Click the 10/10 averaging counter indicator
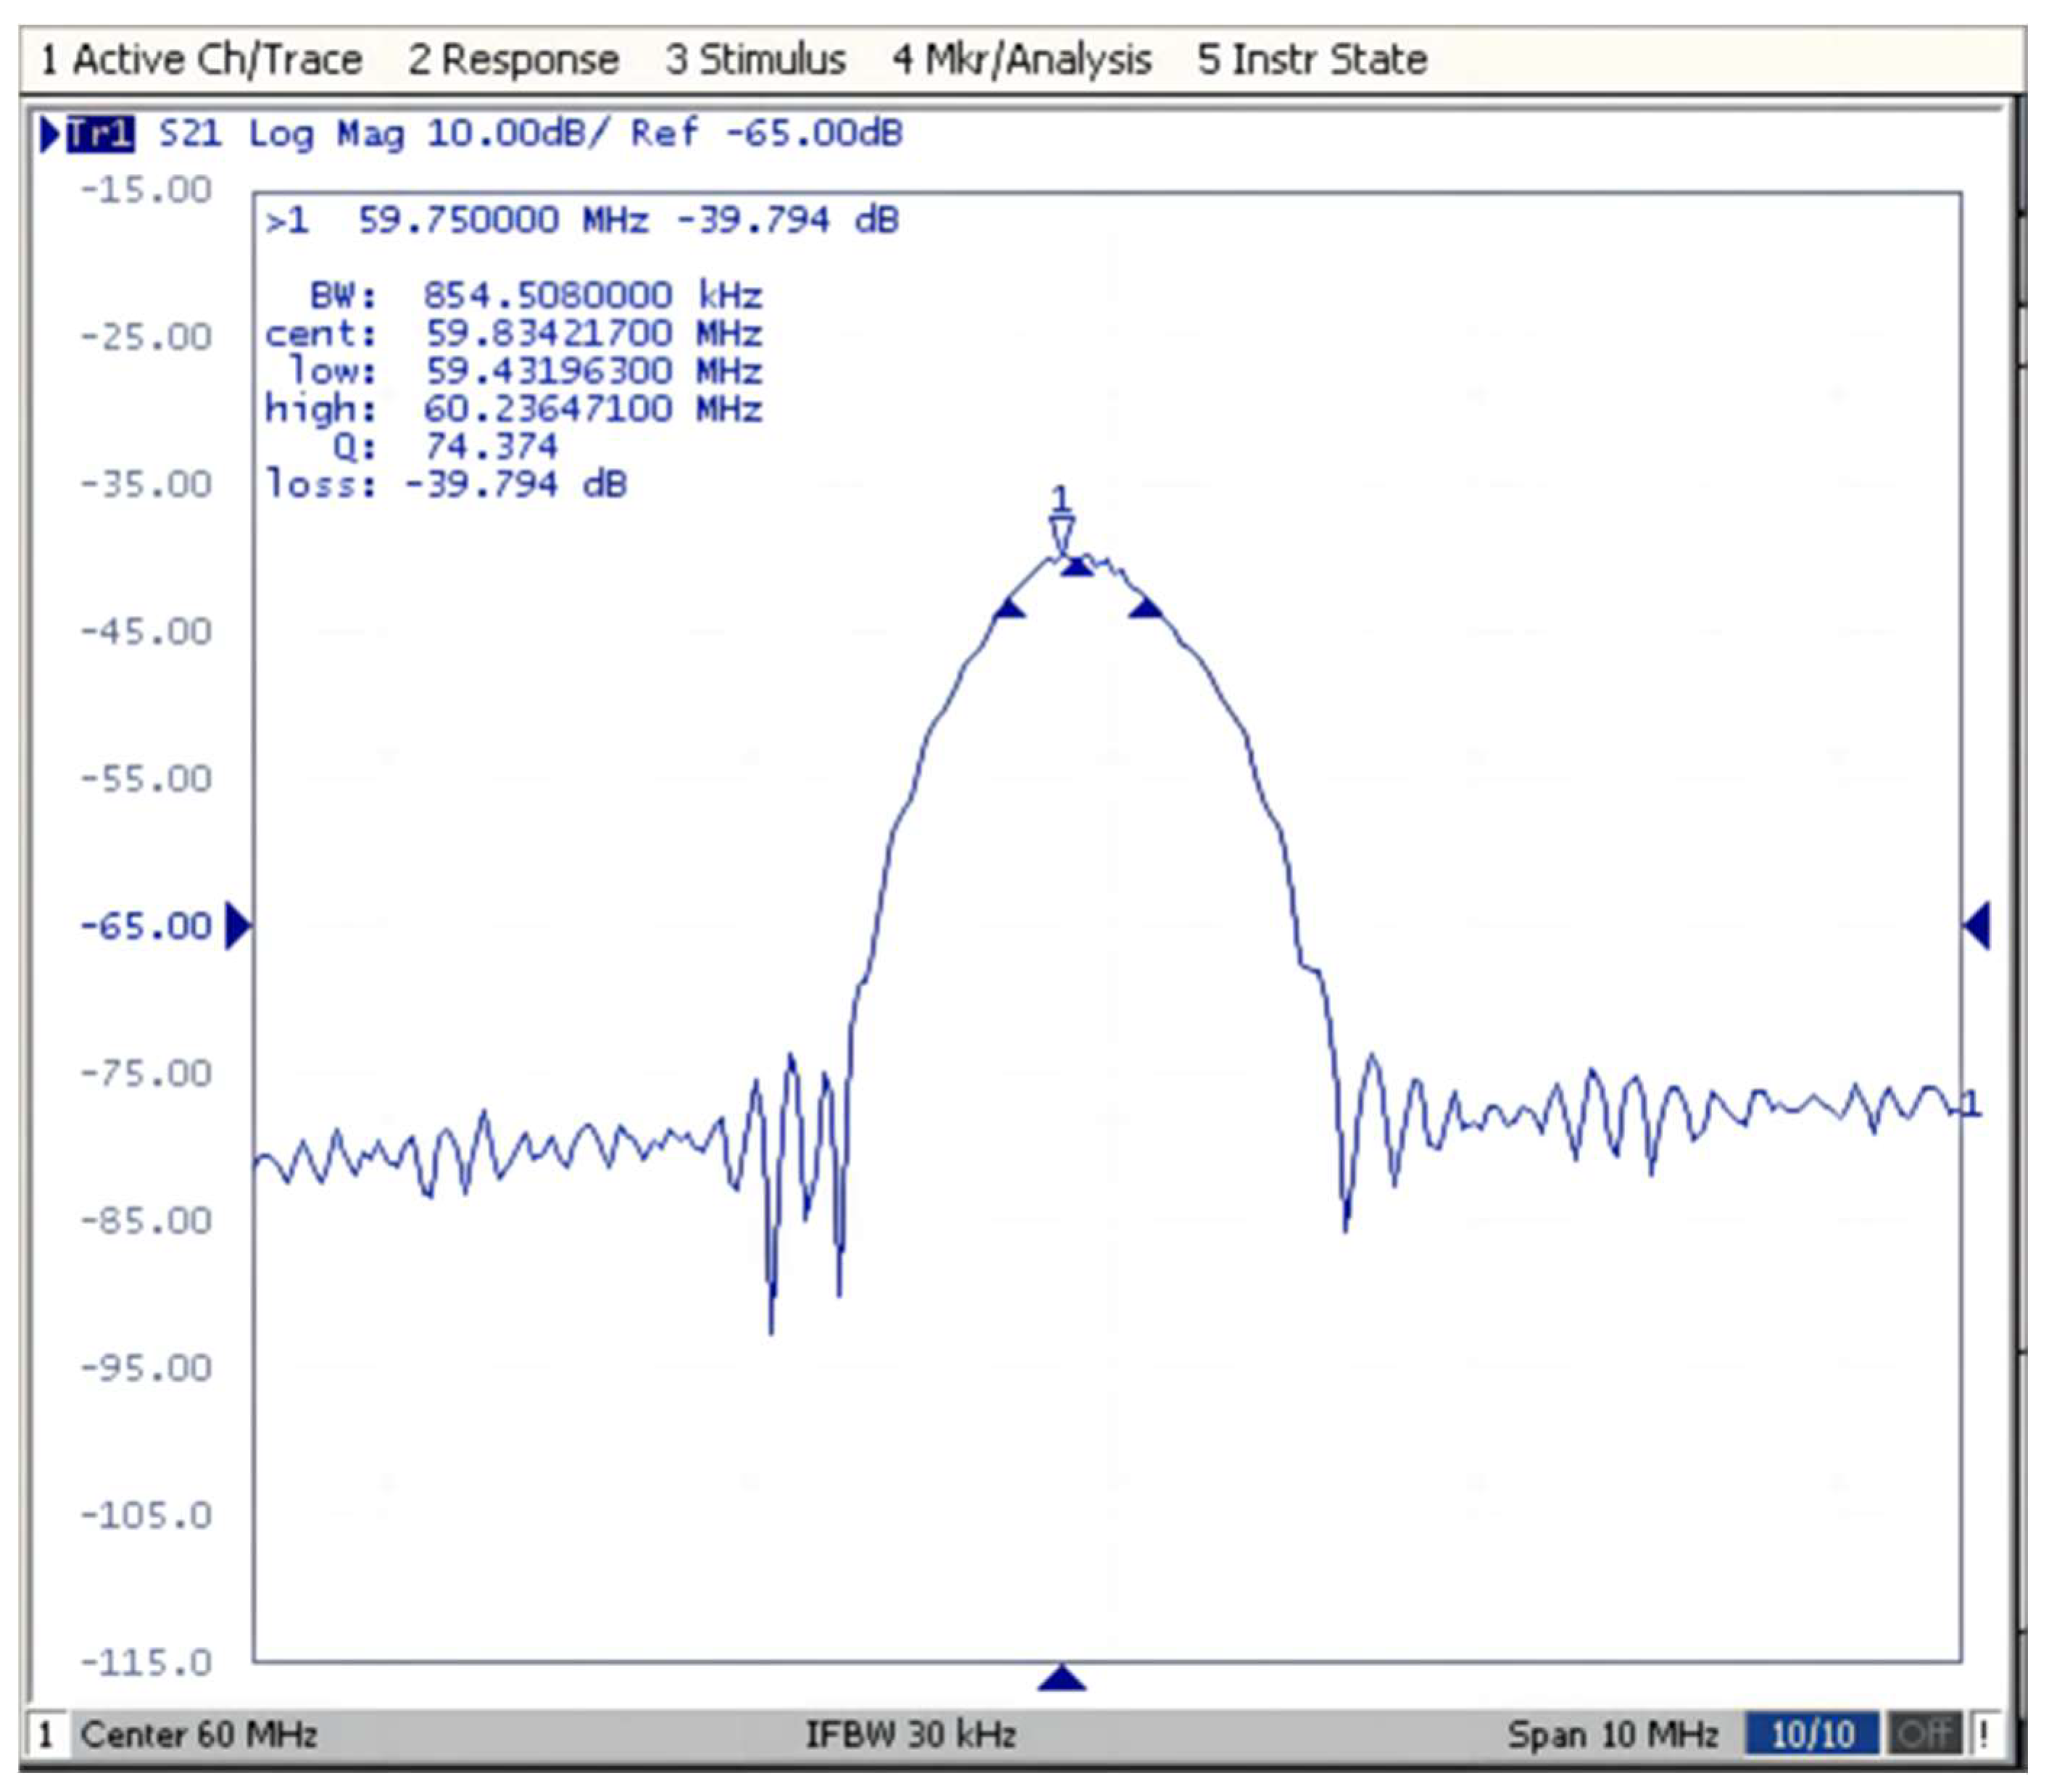The image size is (2049, 1792). tap(1811, 1733)
